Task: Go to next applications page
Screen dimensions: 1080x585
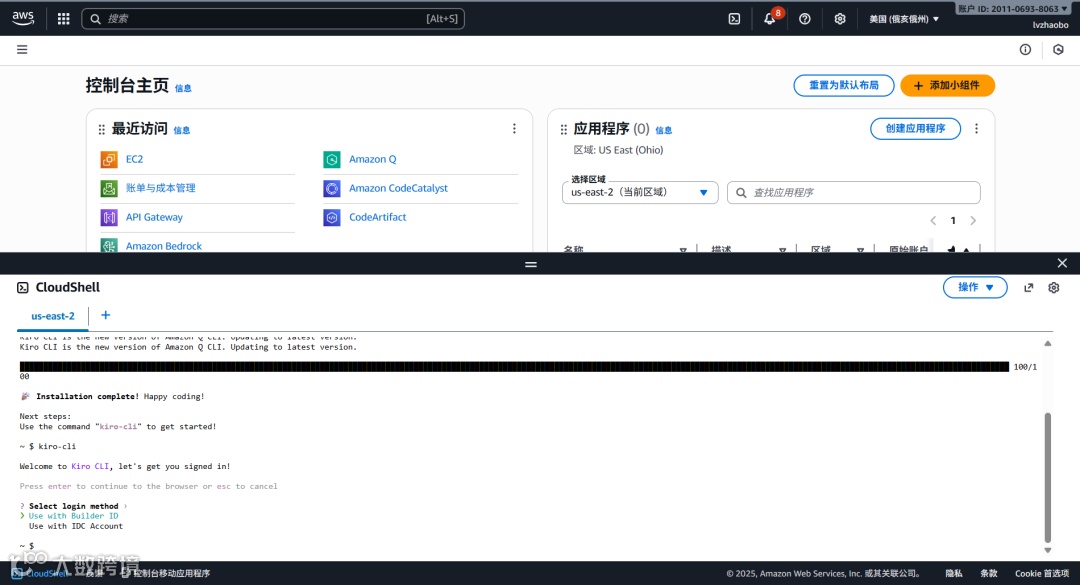Action: point(973,220)
